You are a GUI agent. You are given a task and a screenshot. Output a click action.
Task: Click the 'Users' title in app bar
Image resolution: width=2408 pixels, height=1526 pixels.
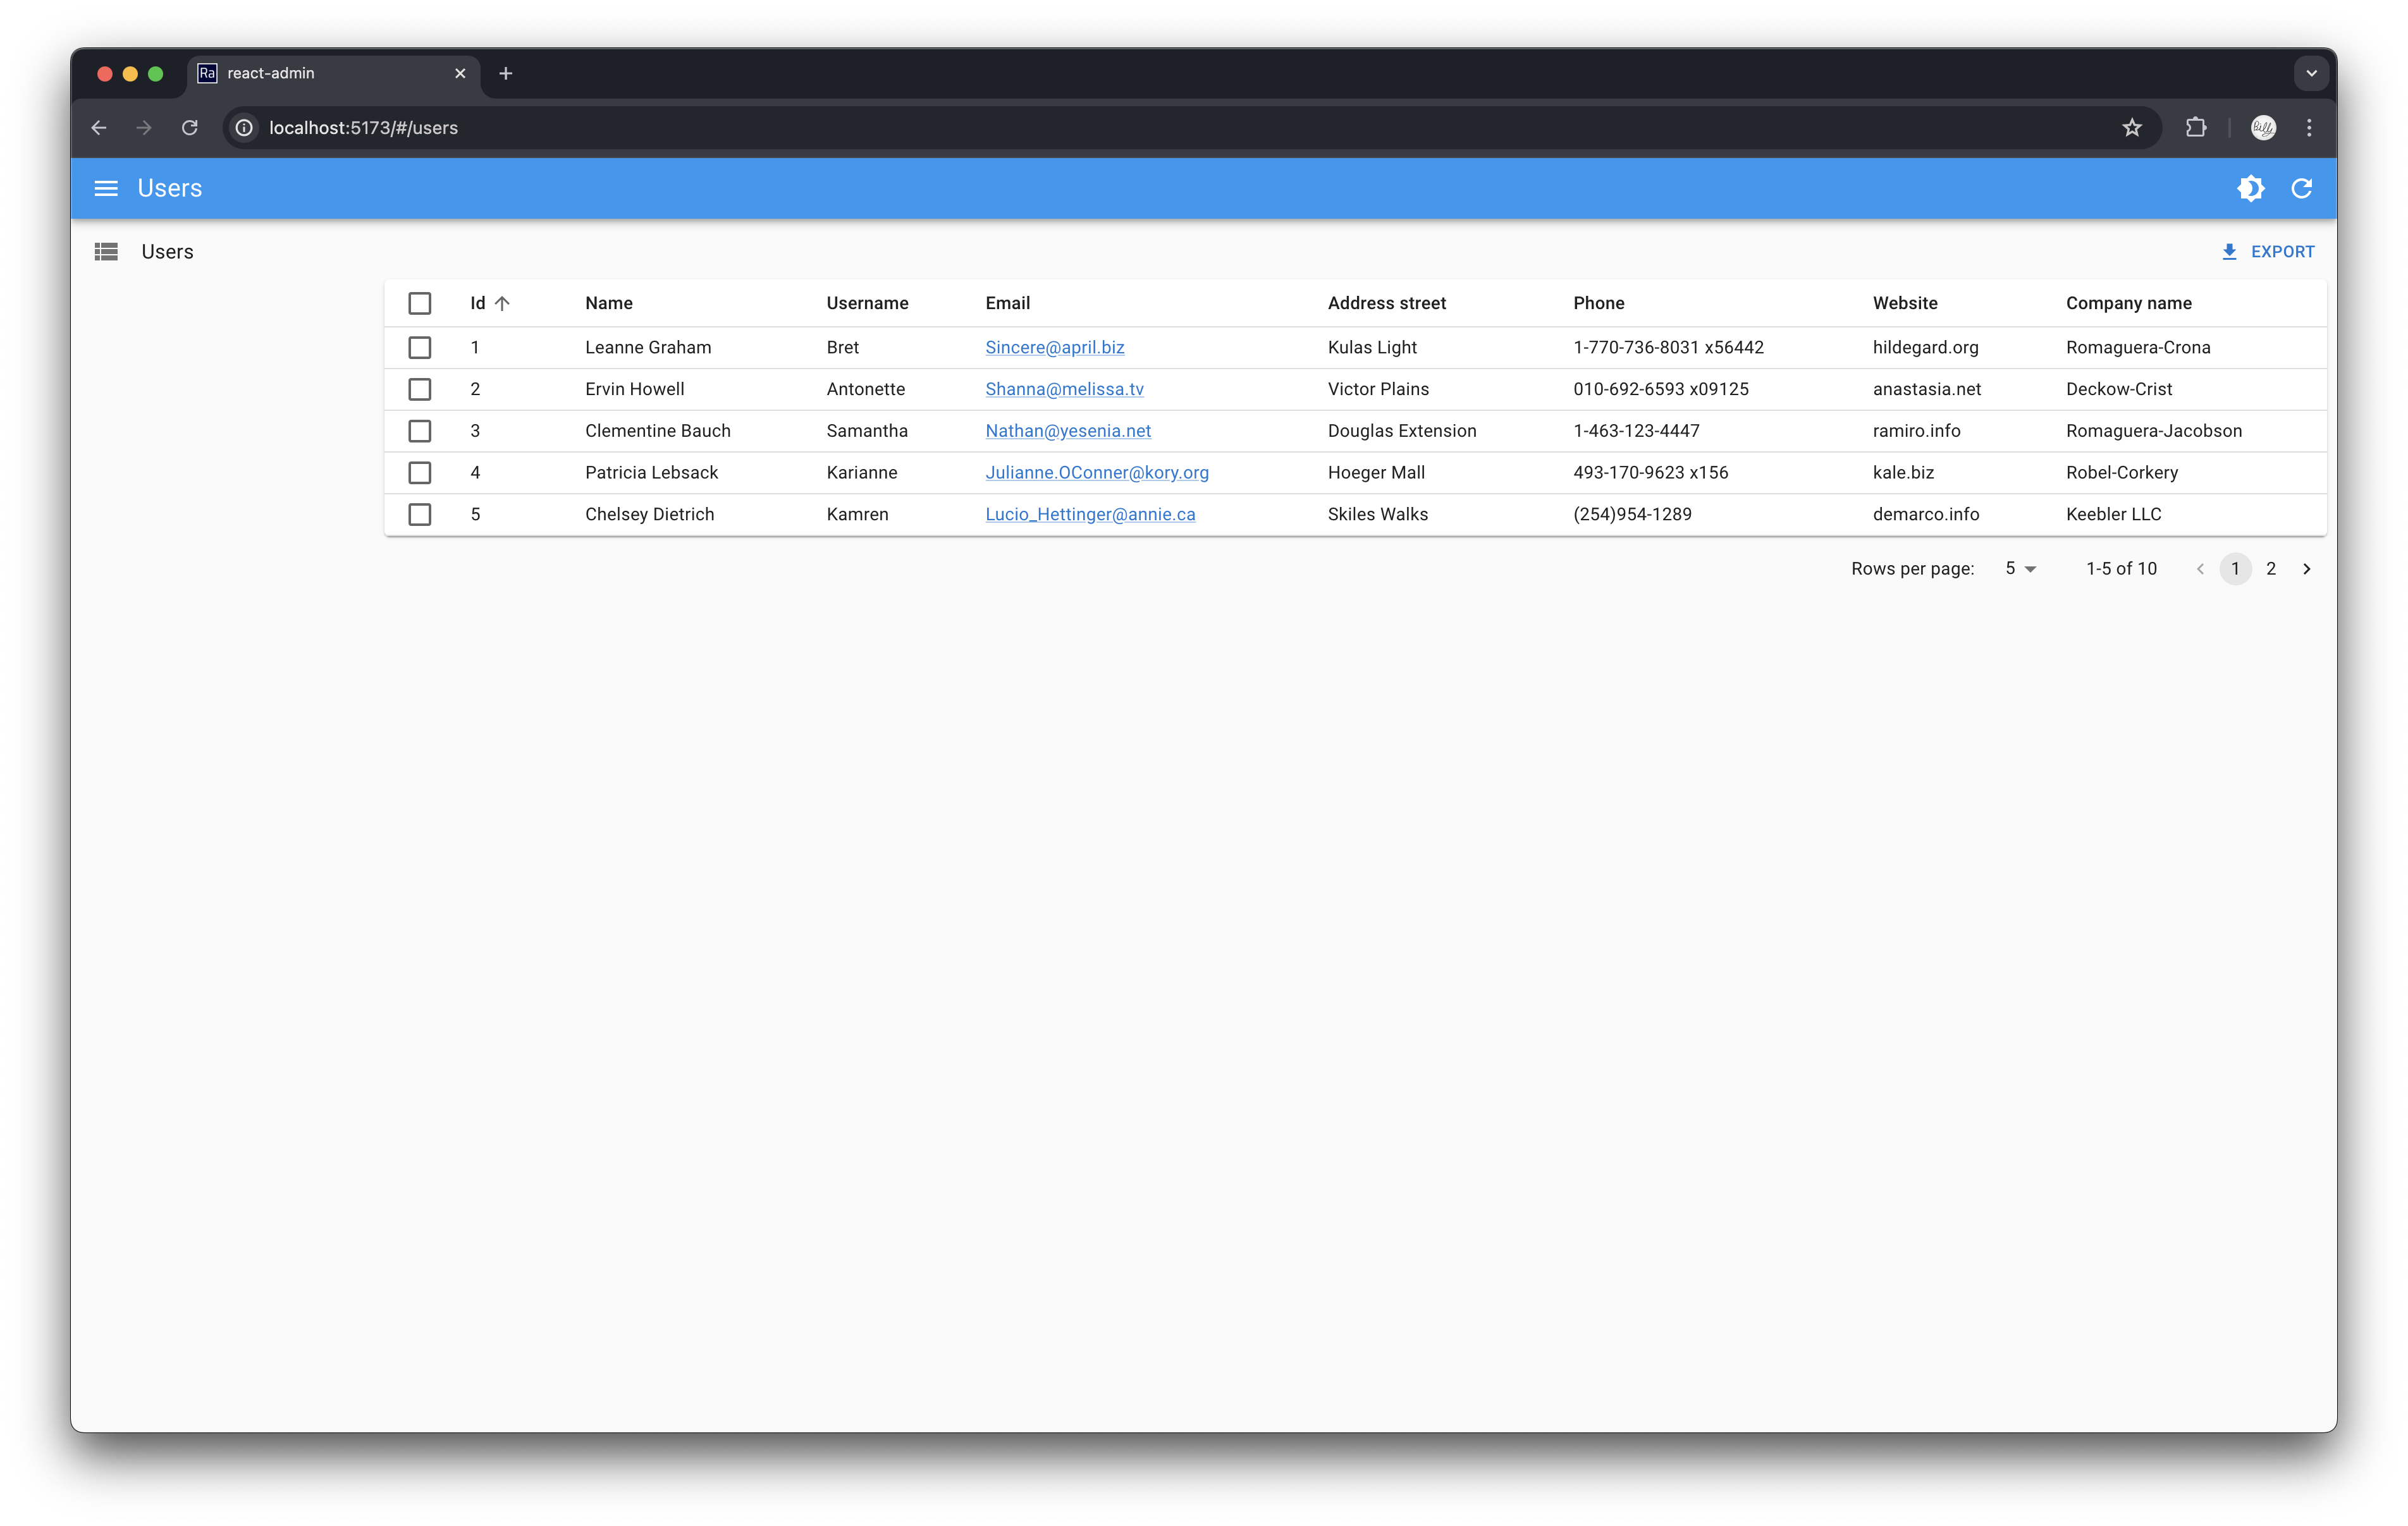(x=169, y=188)
